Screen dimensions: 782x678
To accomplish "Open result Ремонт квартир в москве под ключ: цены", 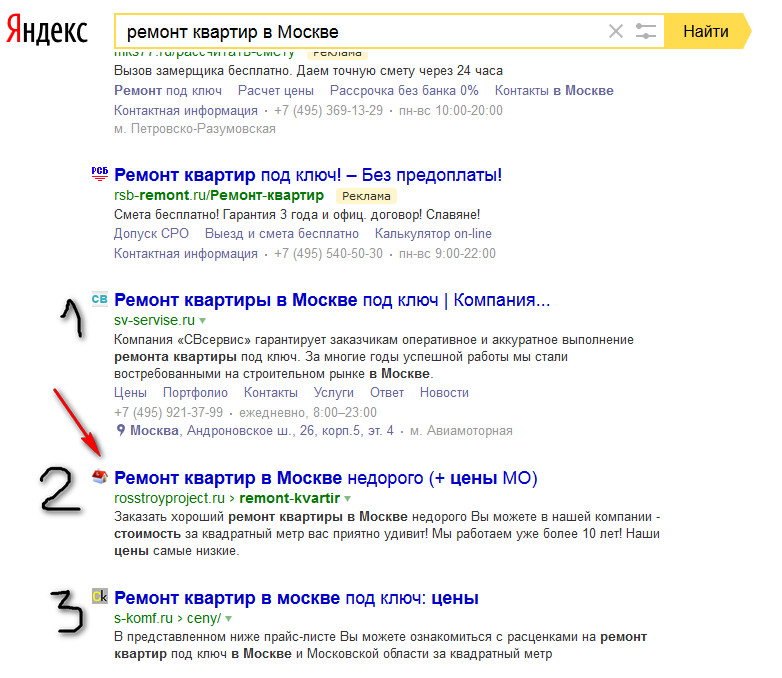I will [296, 598].
